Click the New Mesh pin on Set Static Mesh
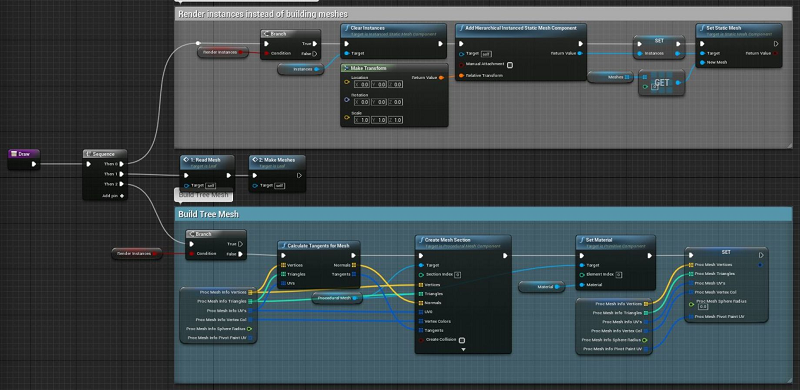 point(703,62)
